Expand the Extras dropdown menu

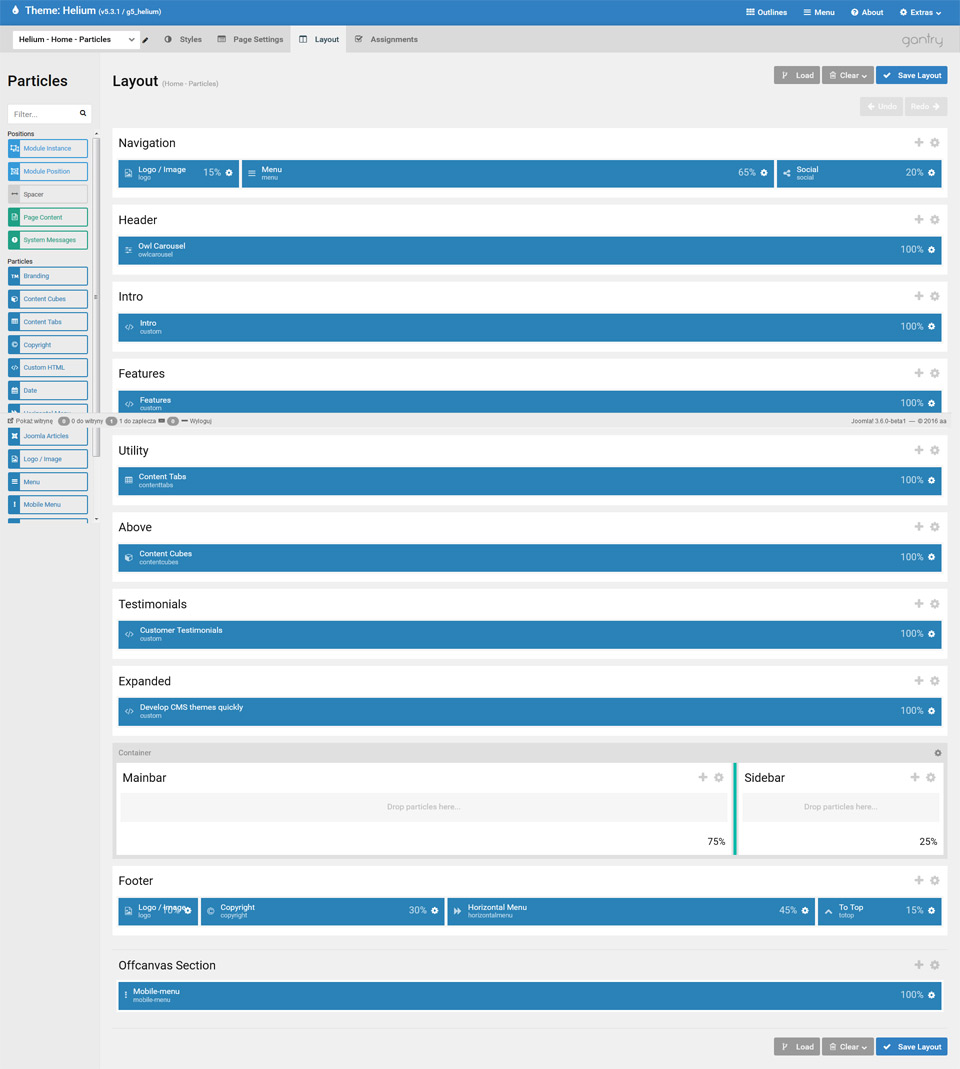click(920, 12)
